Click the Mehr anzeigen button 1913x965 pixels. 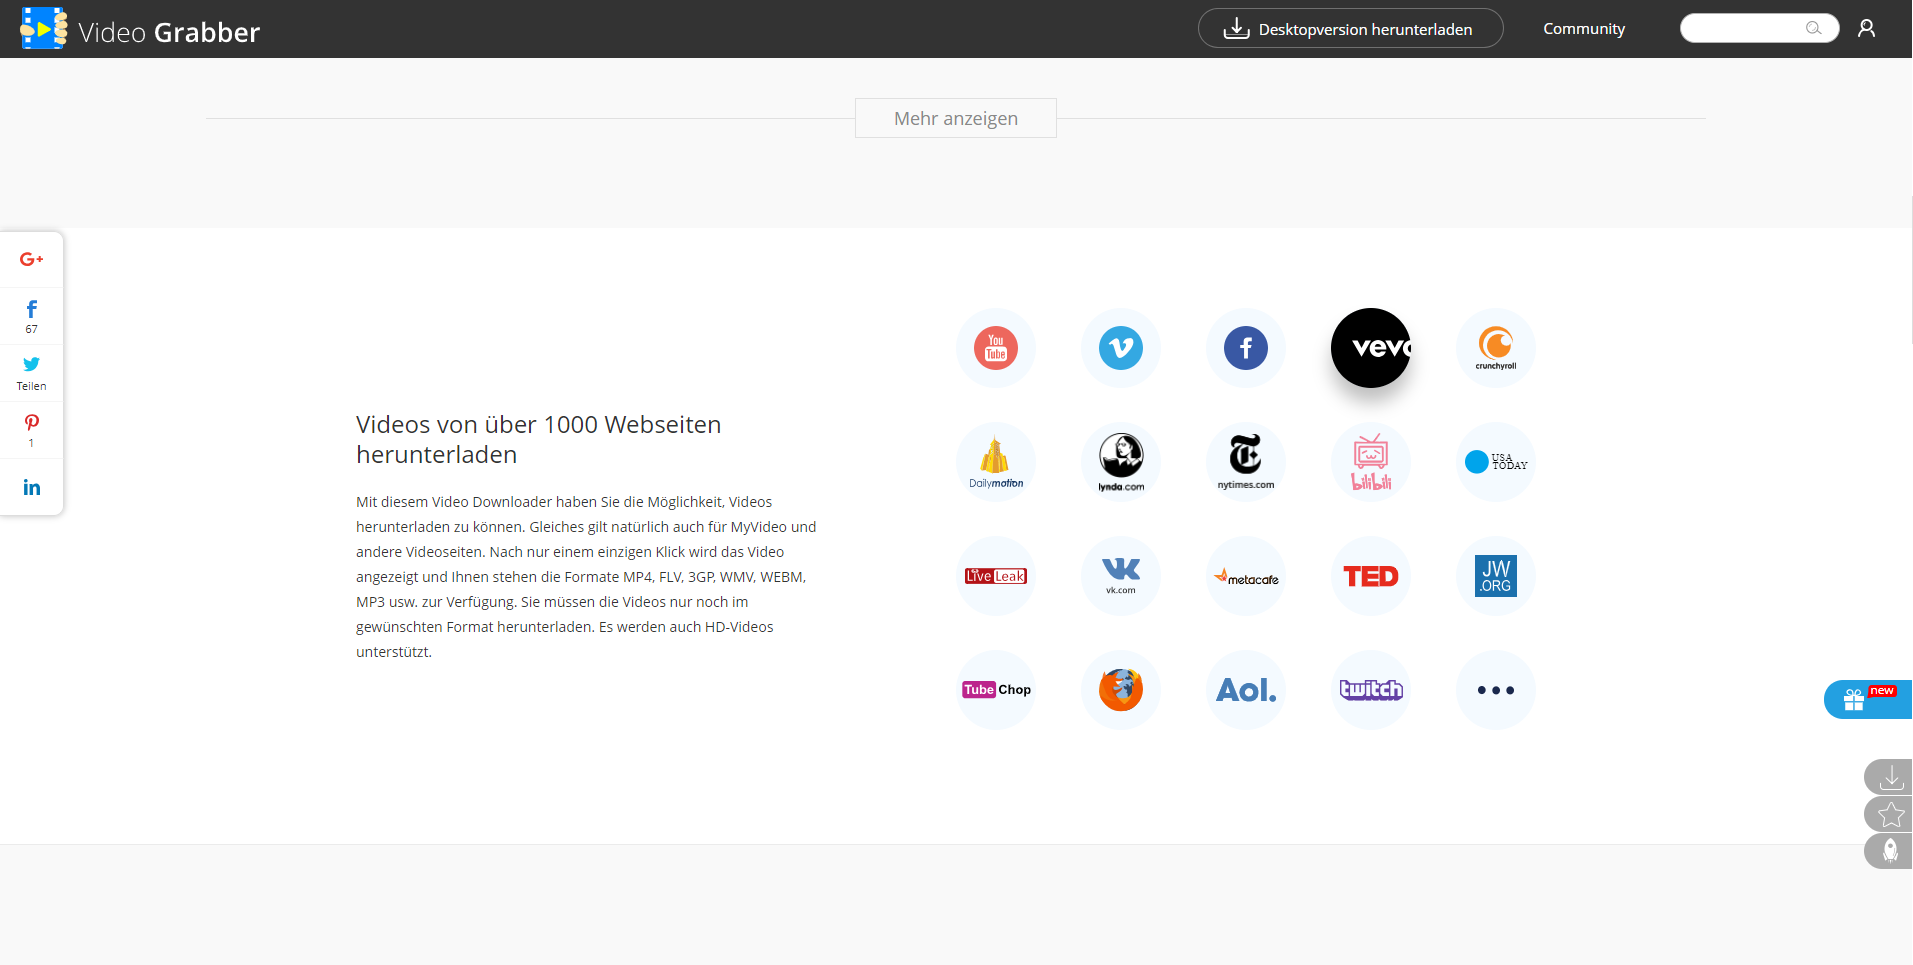coord(956,118)
